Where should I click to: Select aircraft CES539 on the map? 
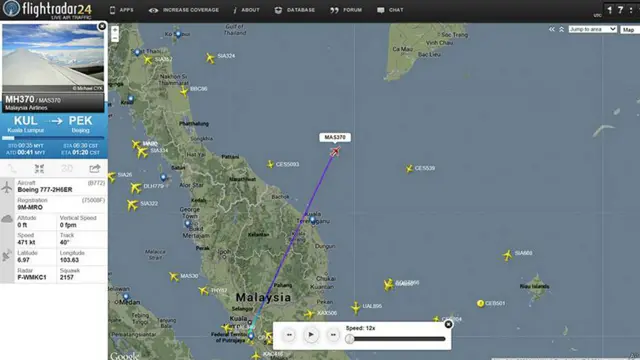tap(409, 168)
